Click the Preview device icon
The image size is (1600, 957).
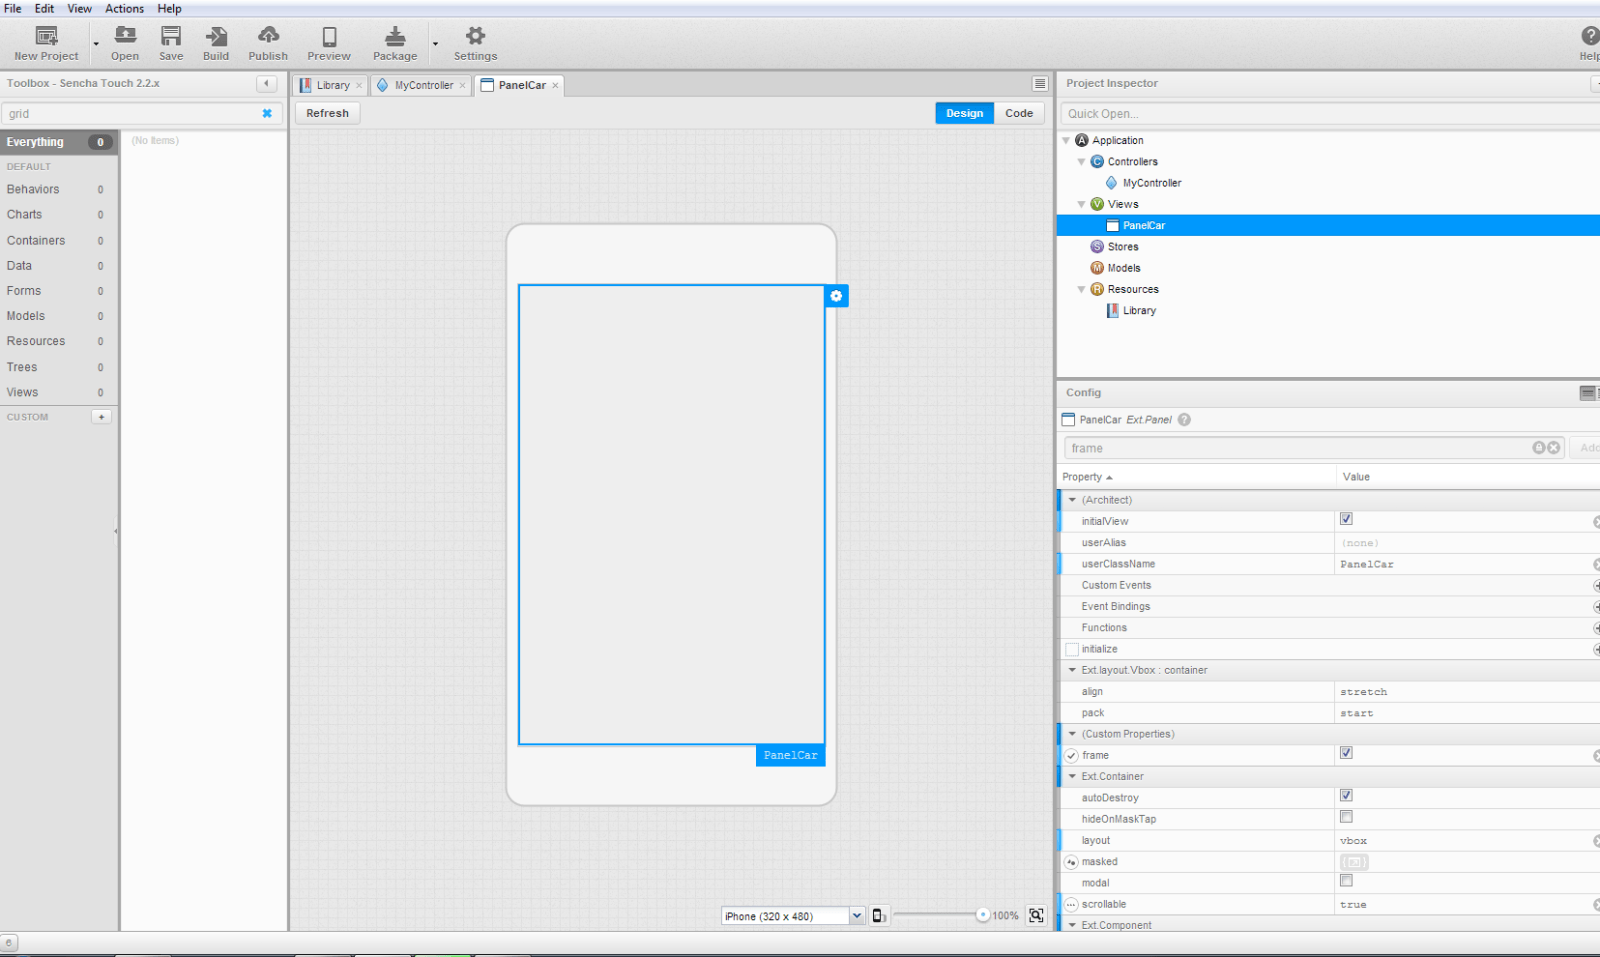(x=329, y=37)
